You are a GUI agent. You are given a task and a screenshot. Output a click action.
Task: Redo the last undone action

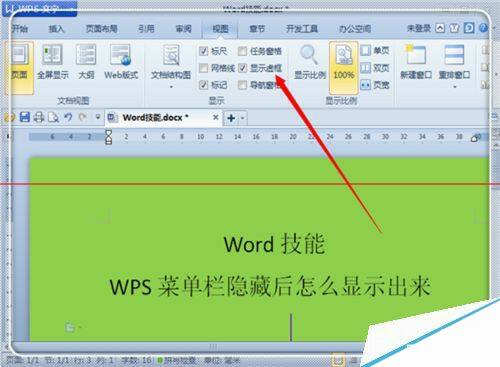point(82,117)
